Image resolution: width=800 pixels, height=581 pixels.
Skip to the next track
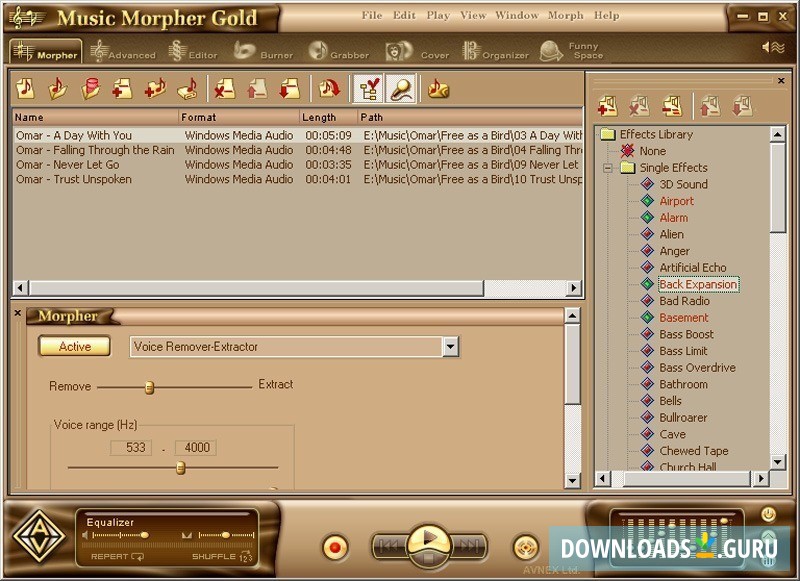click(x=469, y=547)
